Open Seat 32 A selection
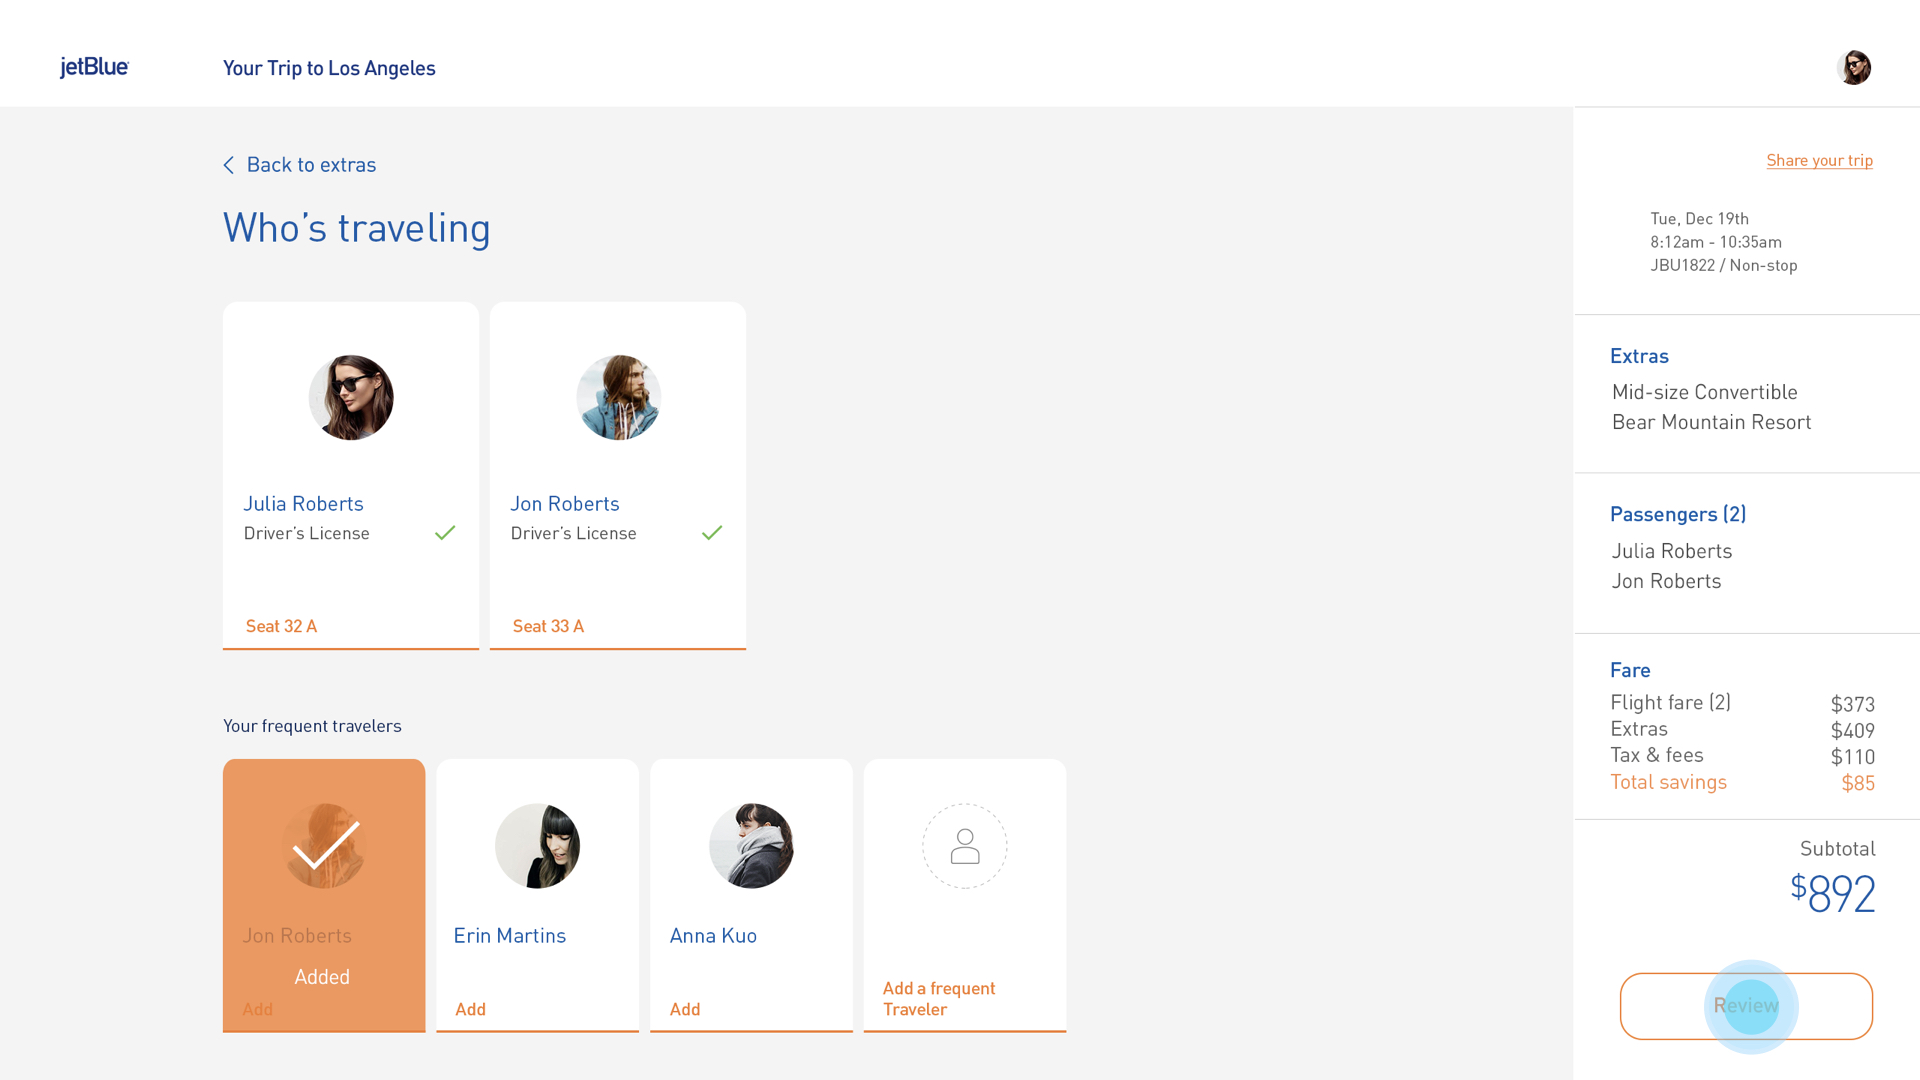This screenshot has width=1920, height=1080. click(281, 626)
